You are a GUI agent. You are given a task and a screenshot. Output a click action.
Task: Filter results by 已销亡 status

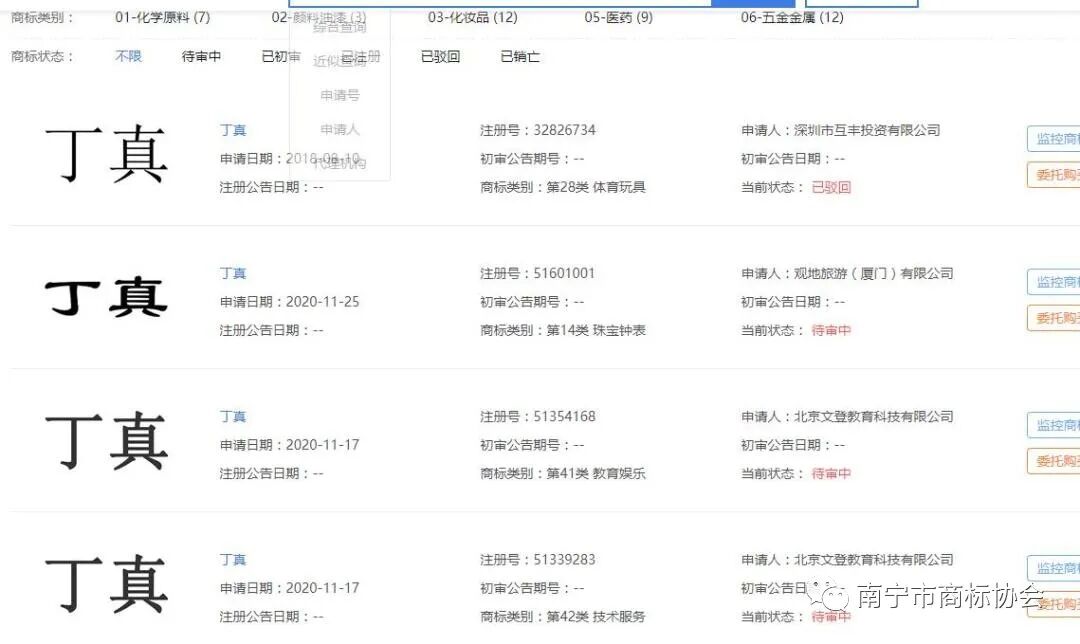click(519, 56)
